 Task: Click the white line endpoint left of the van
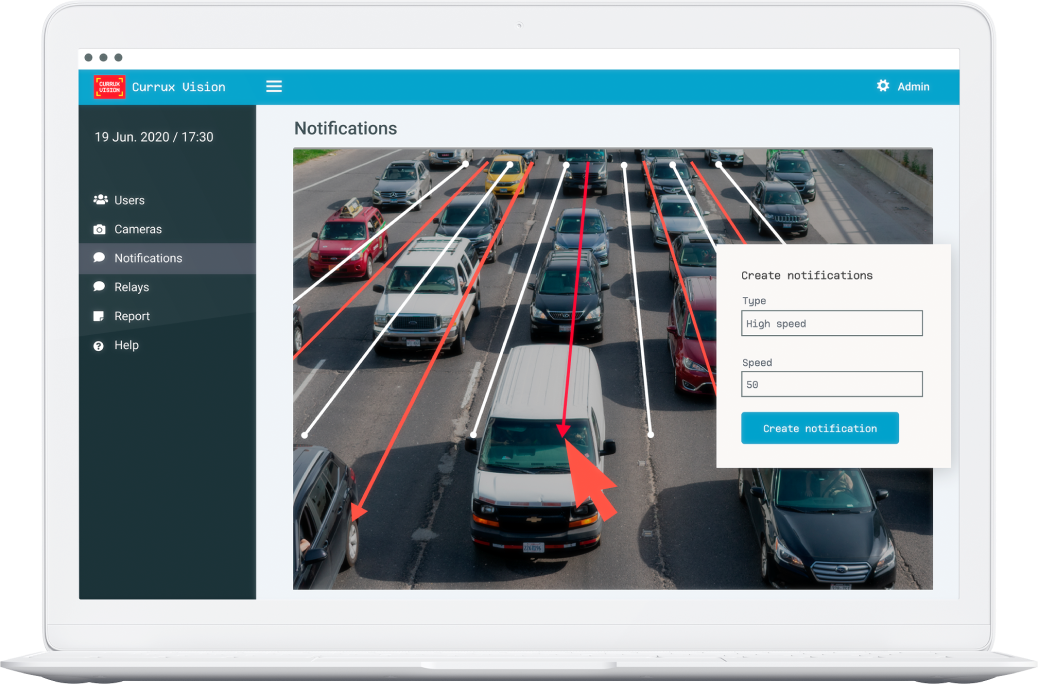(x=473, y=435)
